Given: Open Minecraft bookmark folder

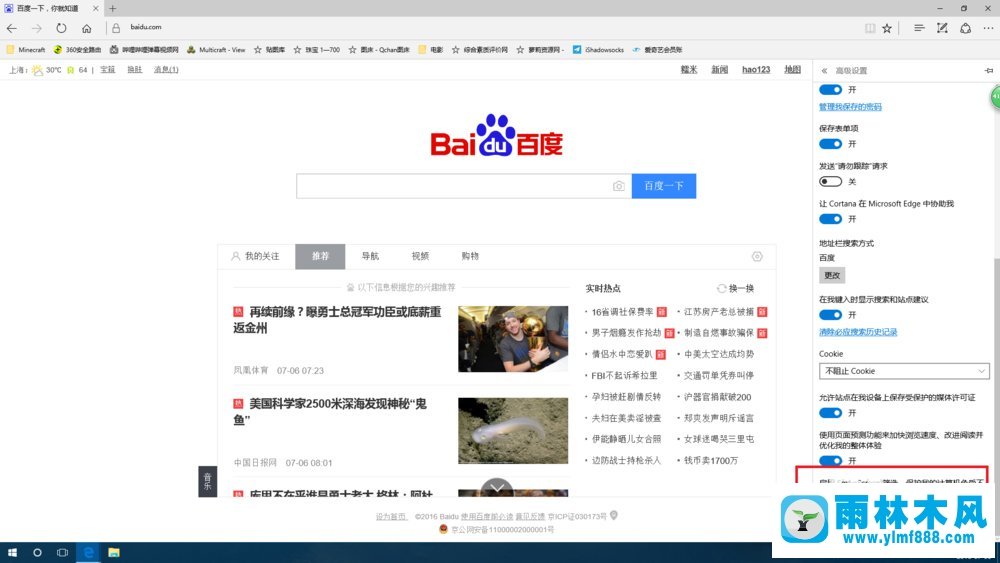Looking at the screenshot, I should (x=26, y=50).
